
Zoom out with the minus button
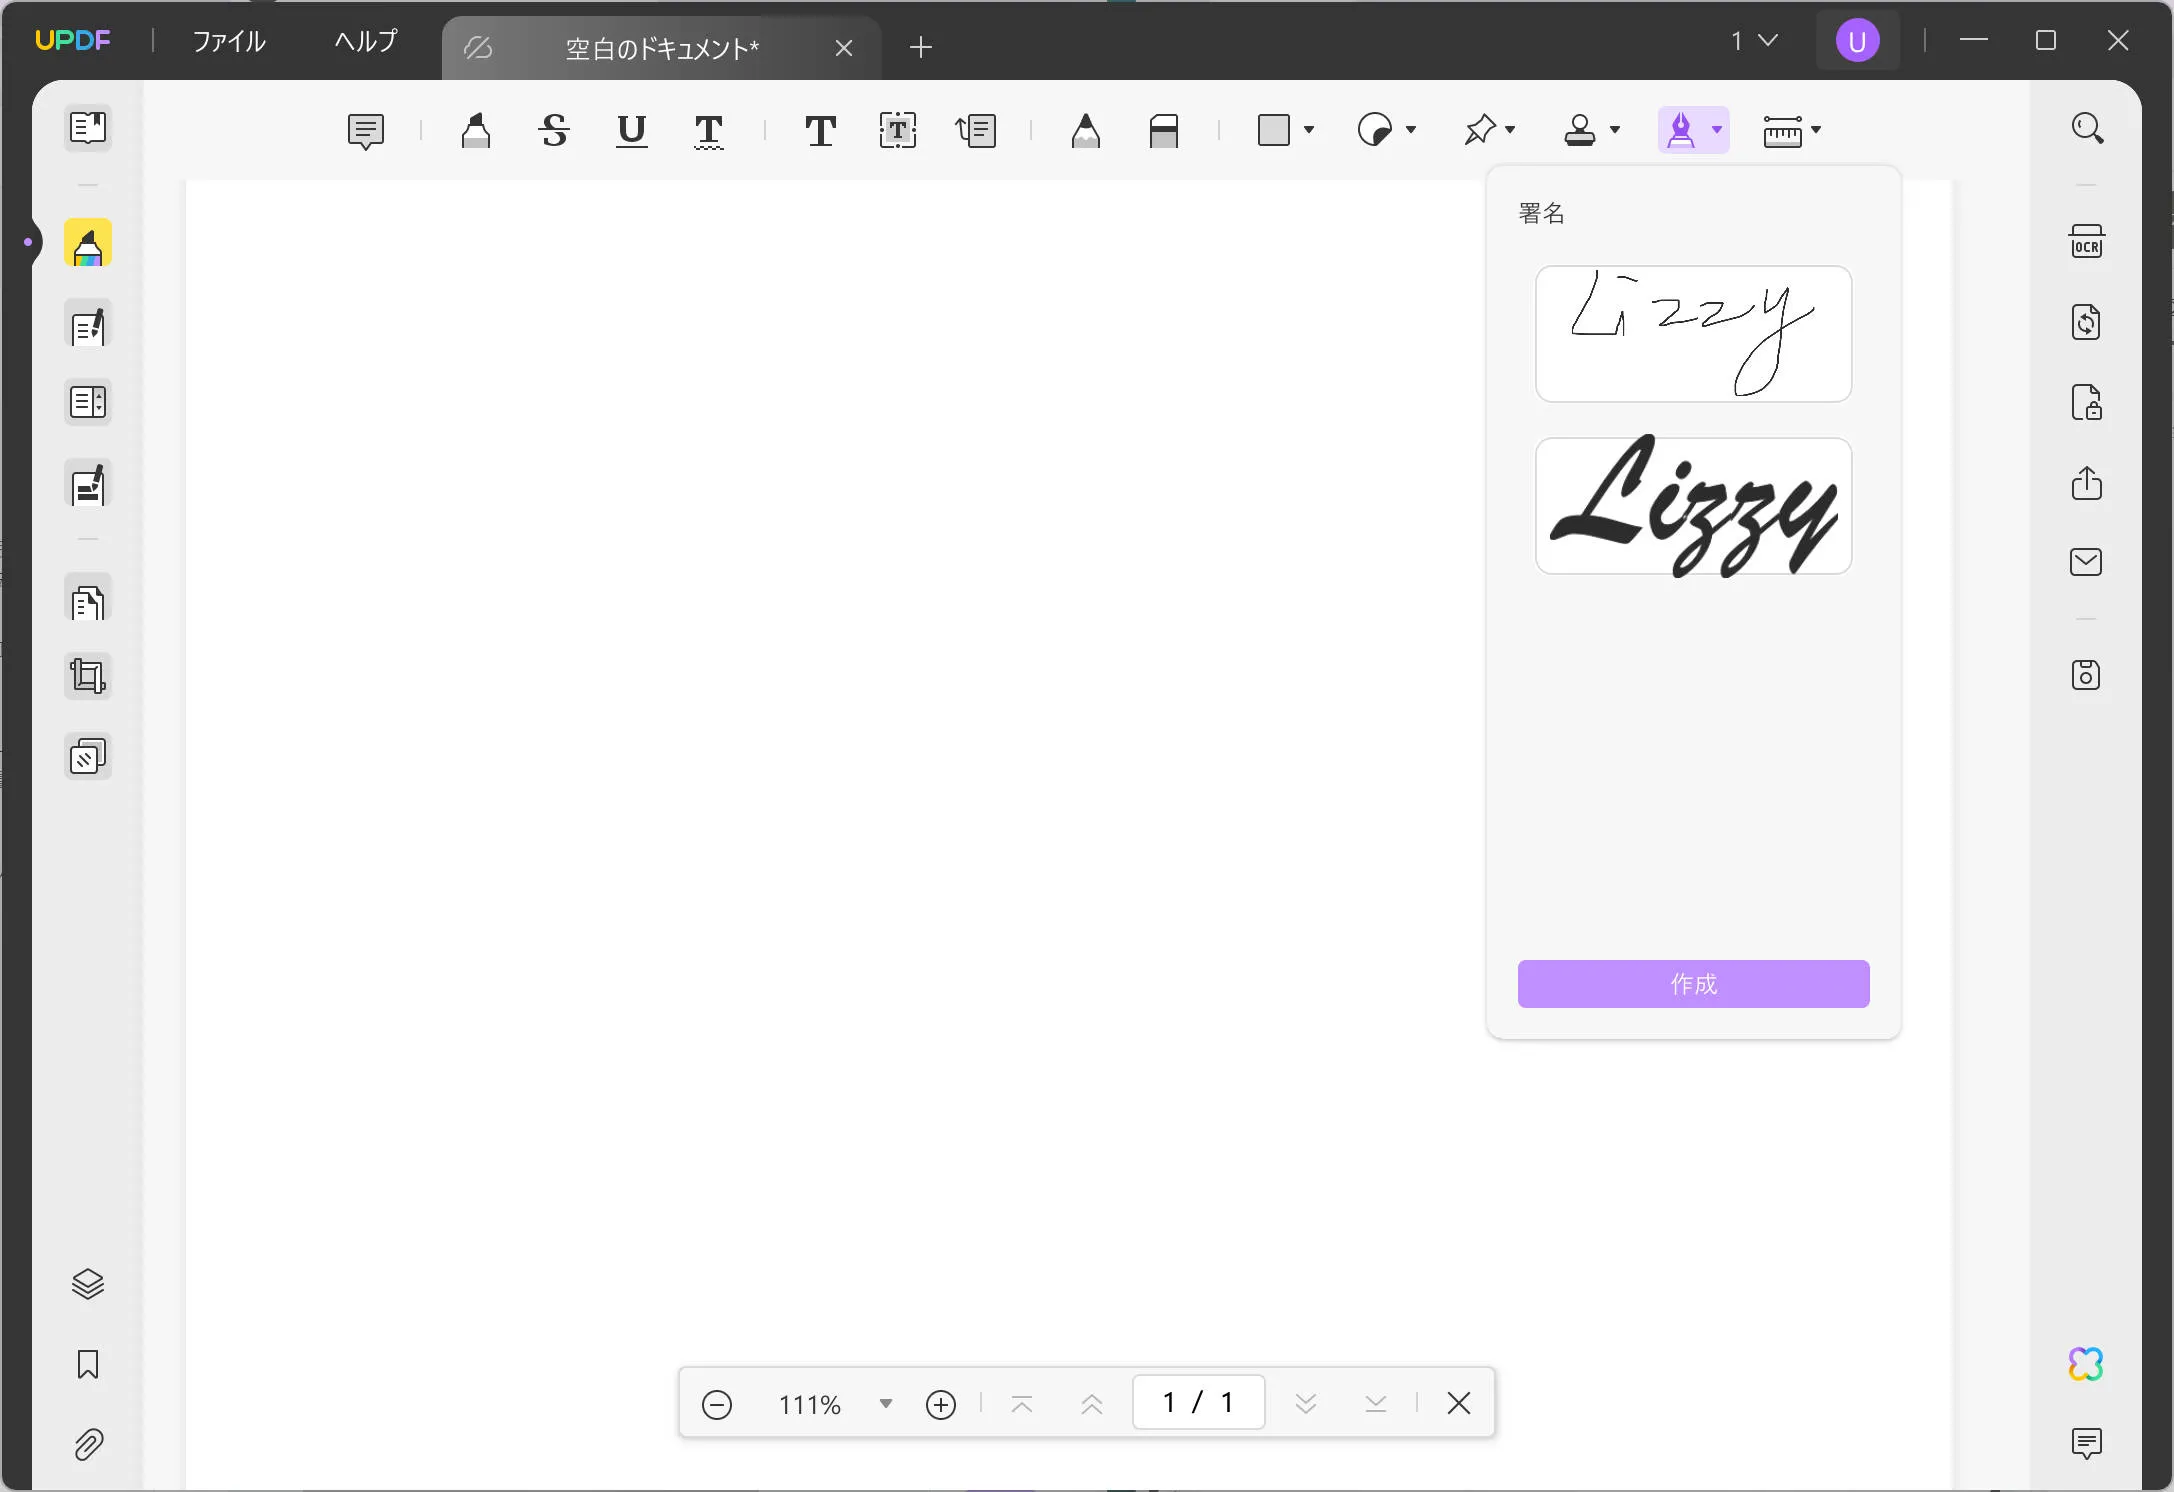(x=717, y=1404)
